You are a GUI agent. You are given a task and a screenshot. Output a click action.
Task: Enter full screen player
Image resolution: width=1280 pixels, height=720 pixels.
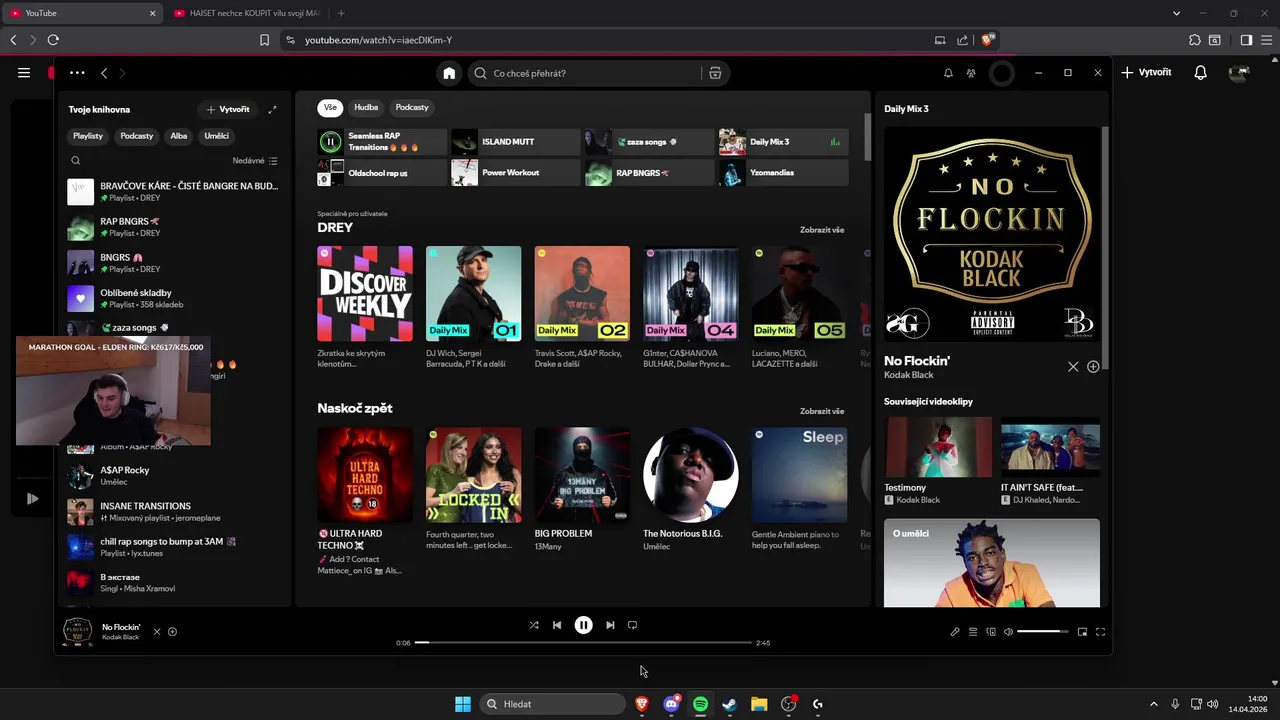tap(1100, 632)
